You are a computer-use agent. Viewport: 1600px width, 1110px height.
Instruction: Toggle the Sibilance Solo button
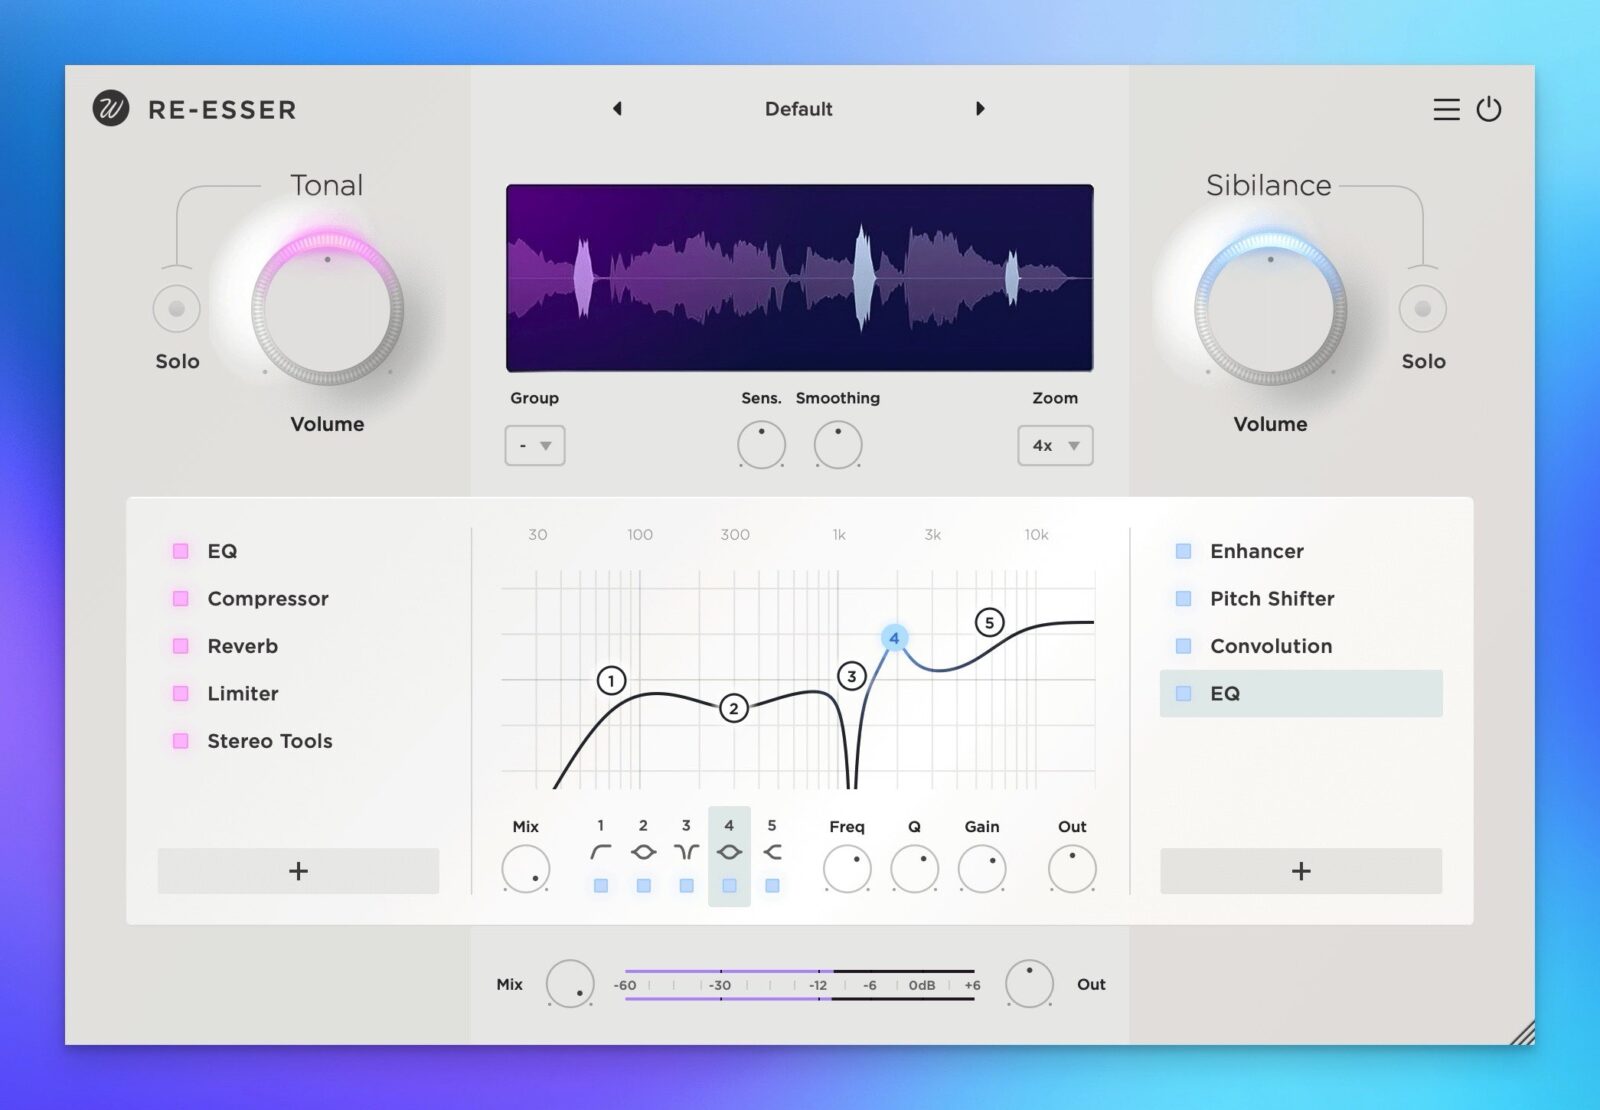click(x=1422, y=309)
